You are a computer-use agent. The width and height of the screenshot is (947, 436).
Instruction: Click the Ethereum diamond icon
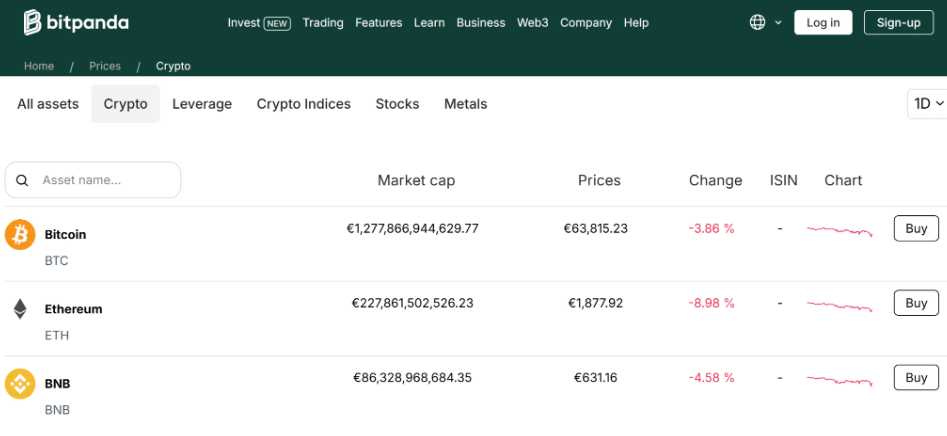[20, 309]
